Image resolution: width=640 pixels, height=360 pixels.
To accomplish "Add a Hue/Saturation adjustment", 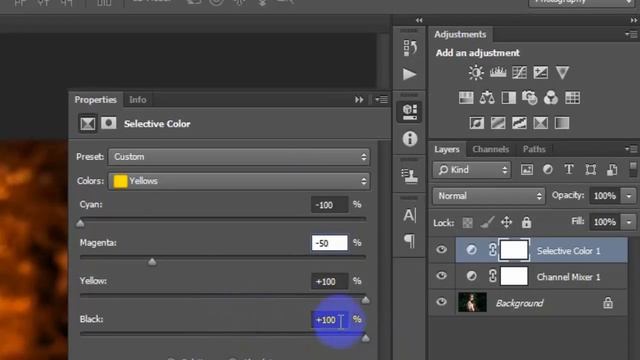I will coord(466,98).
